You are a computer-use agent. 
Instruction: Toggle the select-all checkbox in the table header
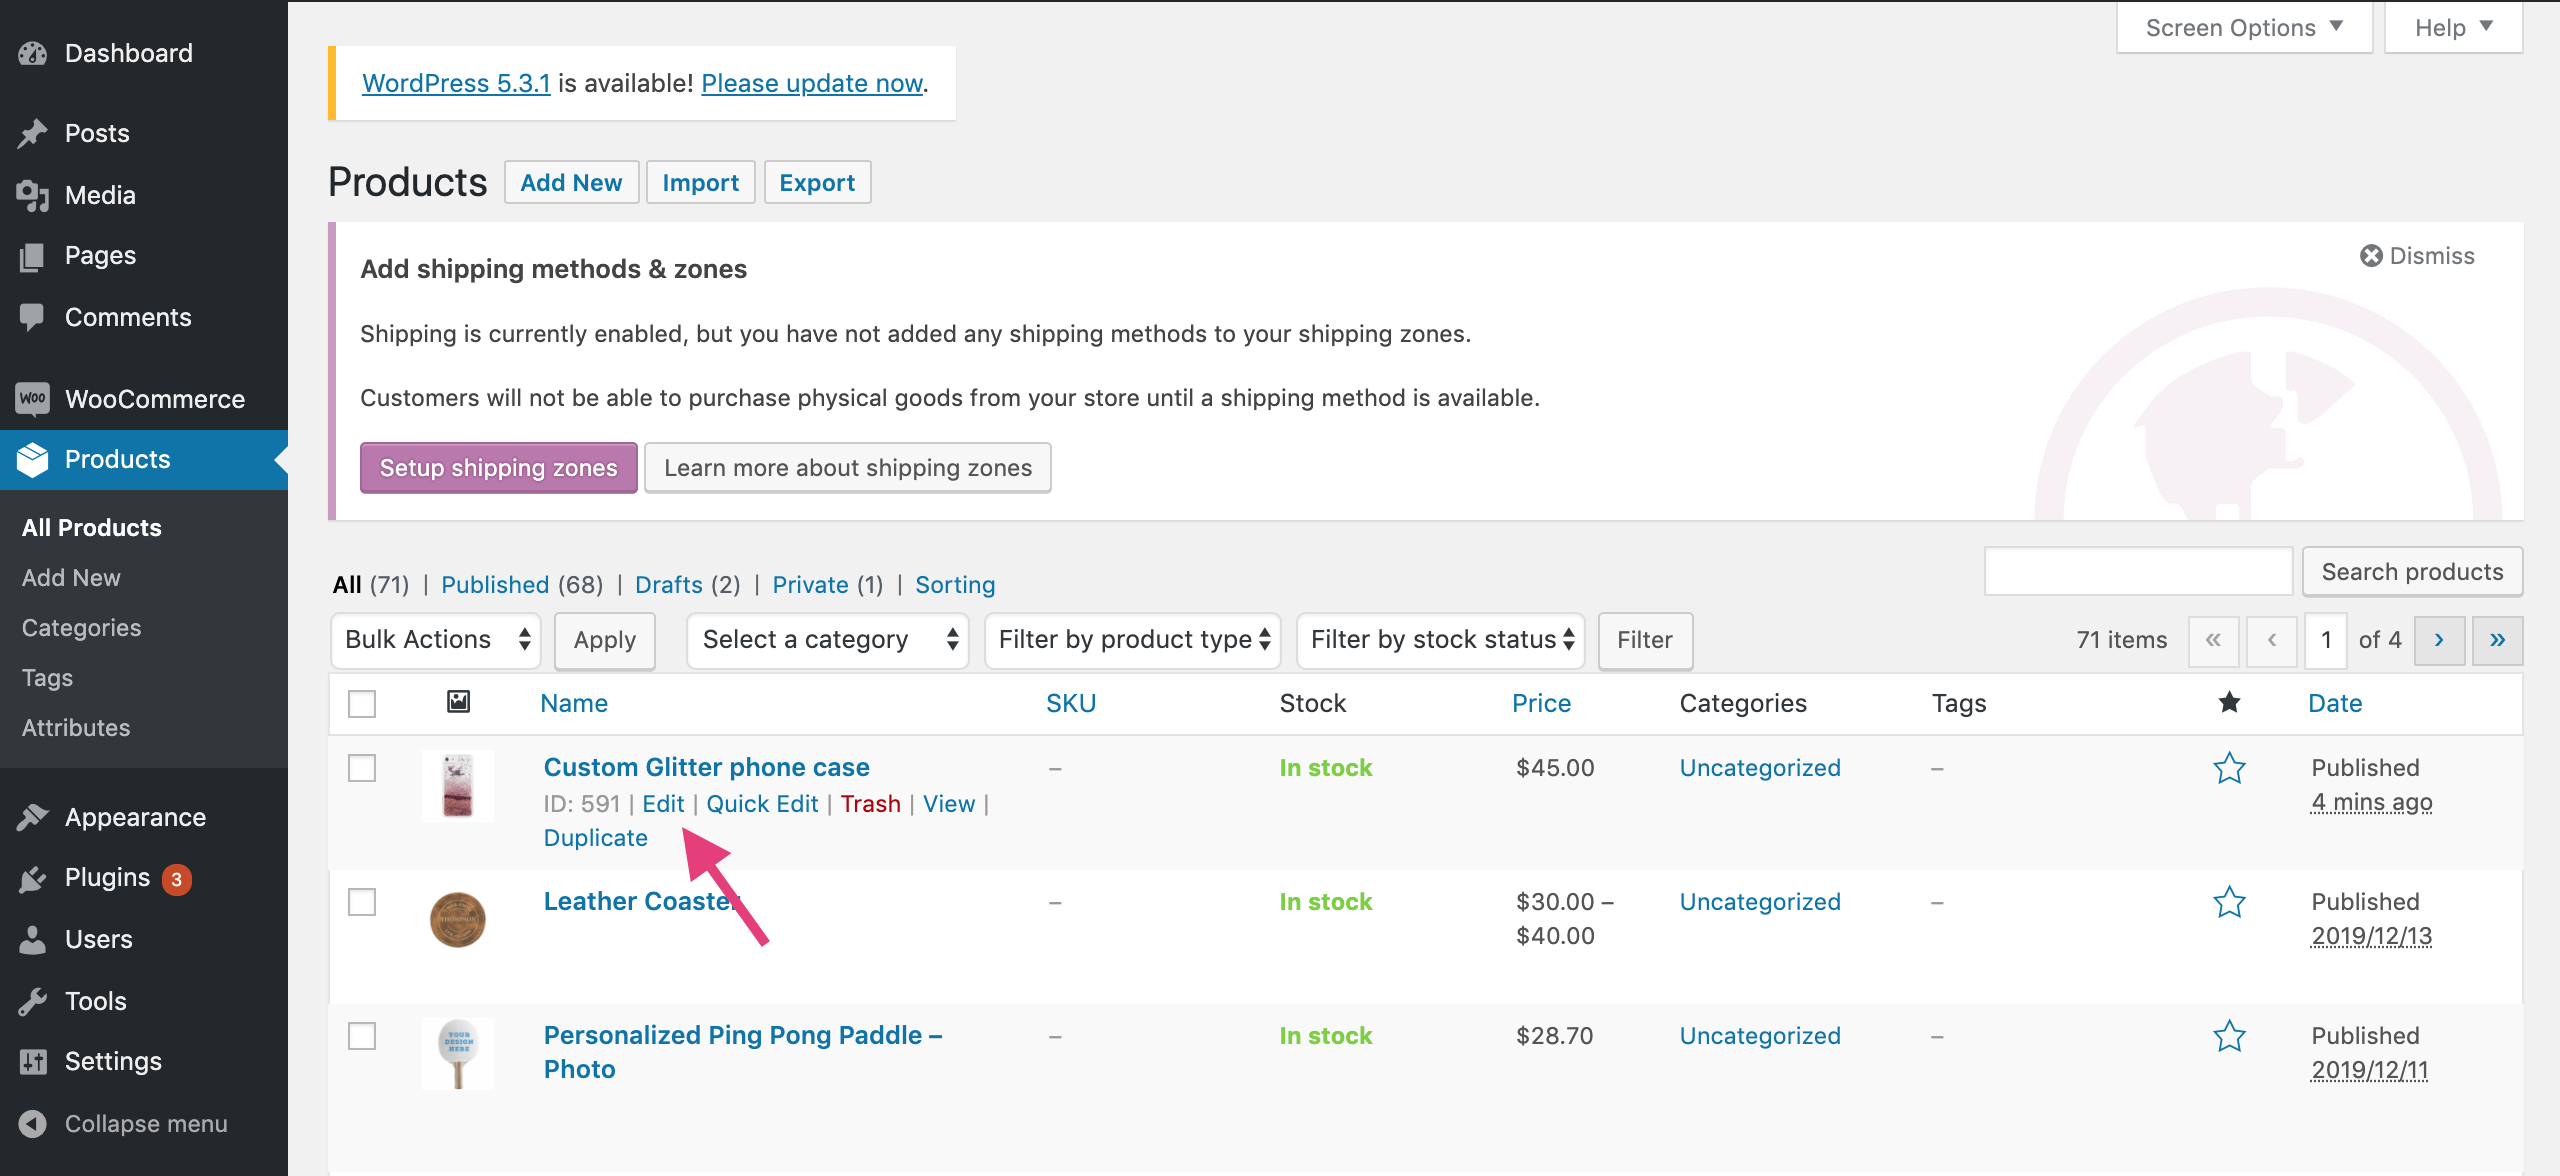coord(362,703)
